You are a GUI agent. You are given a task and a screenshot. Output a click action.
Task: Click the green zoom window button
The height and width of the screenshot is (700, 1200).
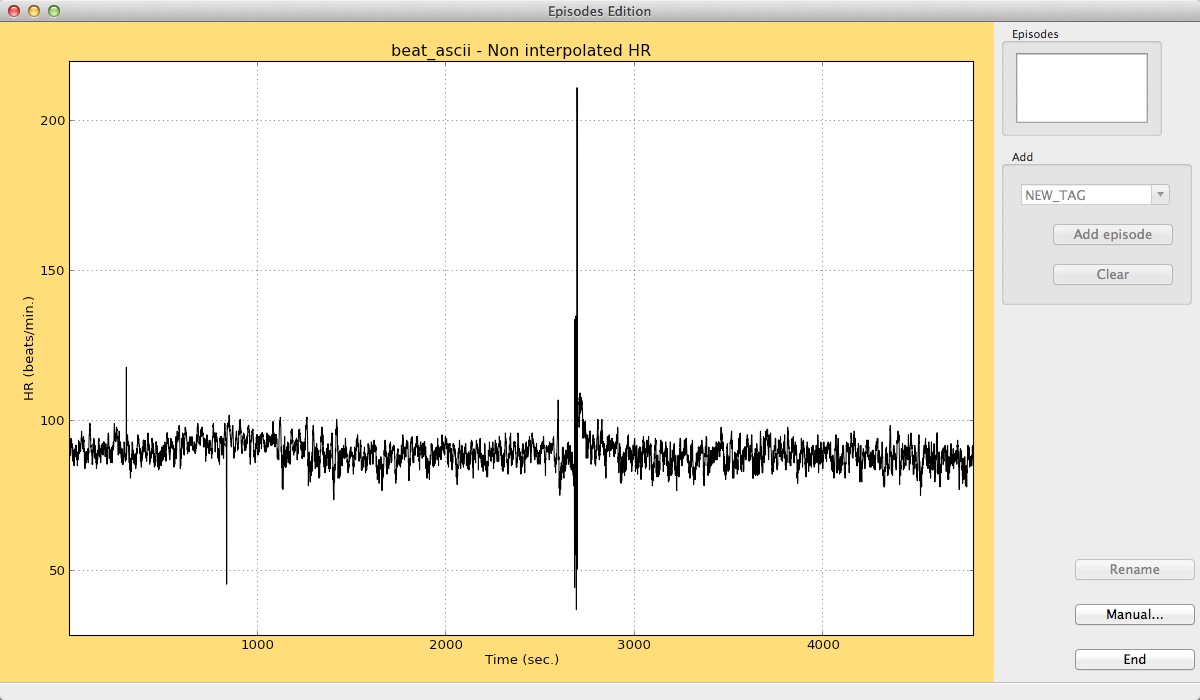click(x=53, y=11)
